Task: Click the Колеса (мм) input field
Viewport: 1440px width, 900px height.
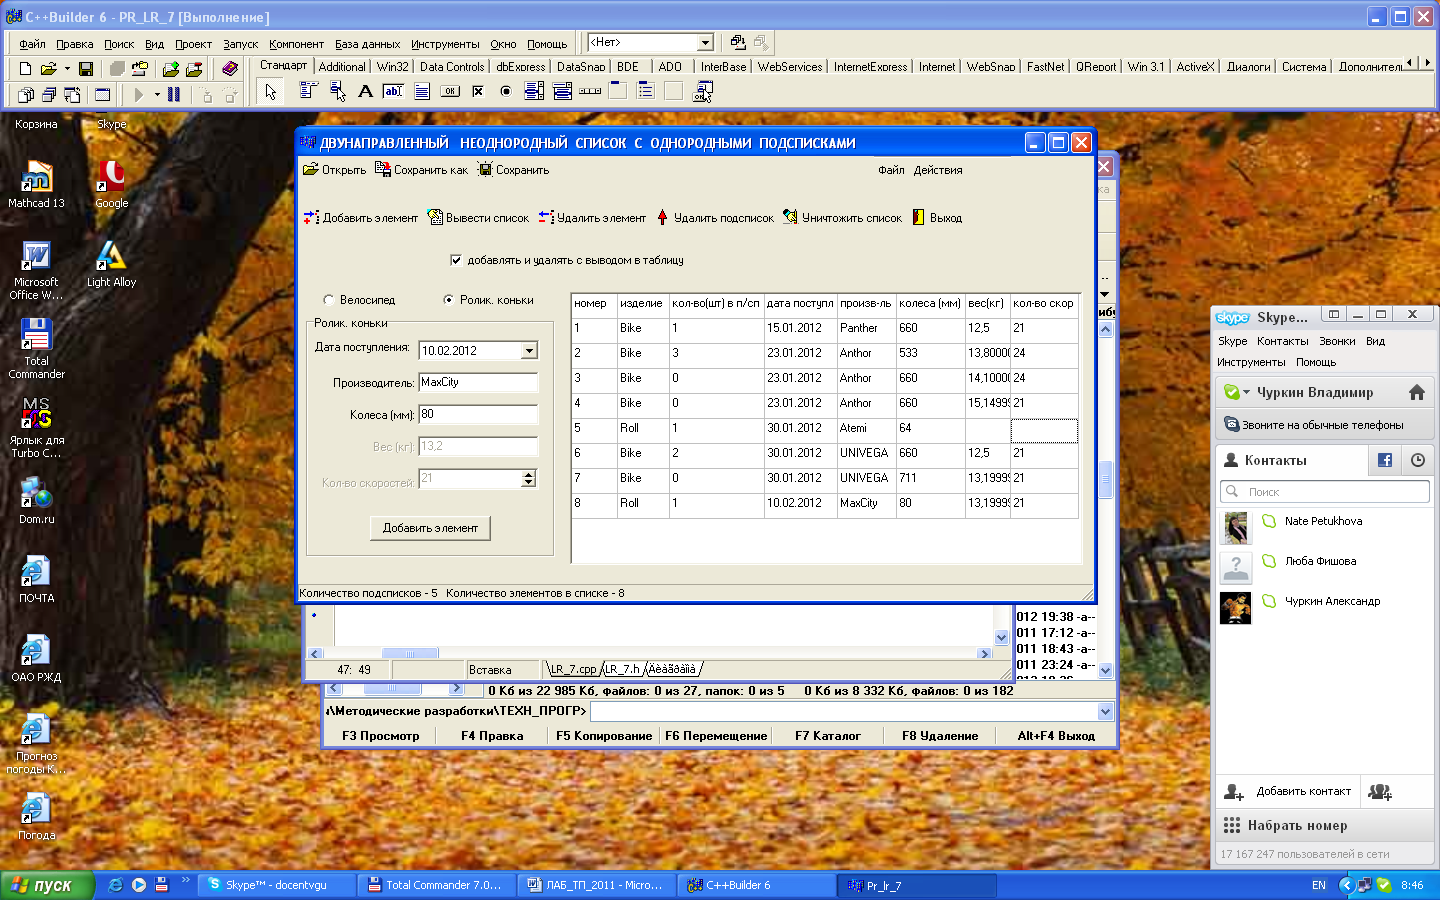Action: coord(478,414)
